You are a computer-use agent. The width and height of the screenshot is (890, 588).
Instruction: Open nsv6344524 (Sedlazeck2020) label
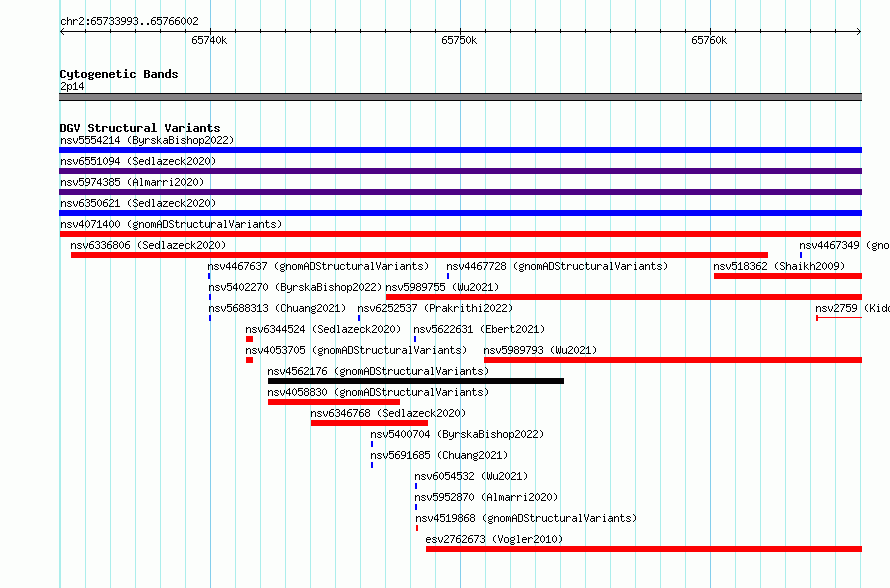323,329
